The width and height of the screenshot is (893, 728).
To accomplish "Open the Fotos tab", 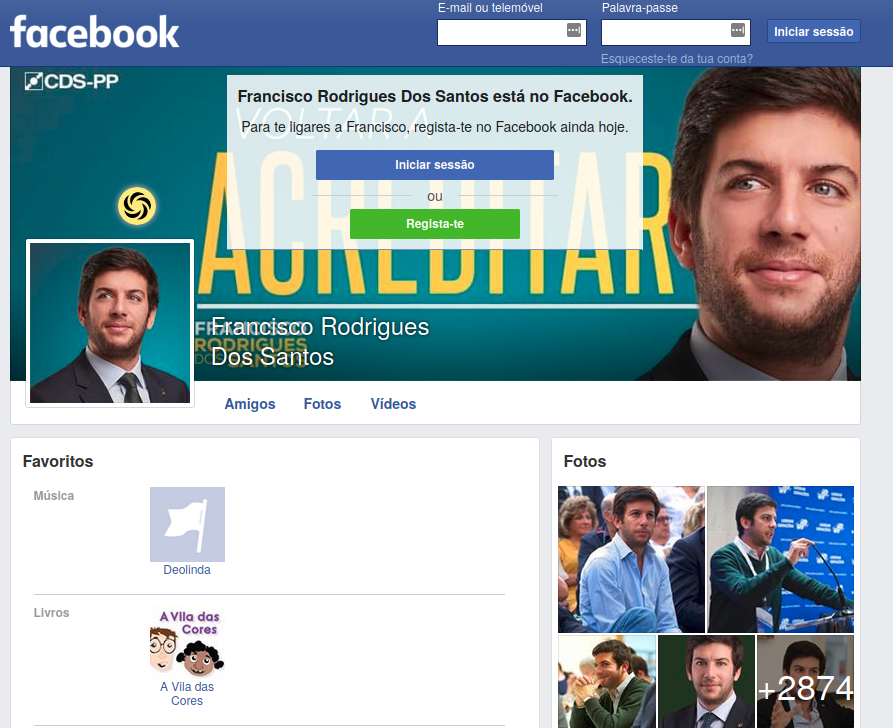I will pos(322,404).
